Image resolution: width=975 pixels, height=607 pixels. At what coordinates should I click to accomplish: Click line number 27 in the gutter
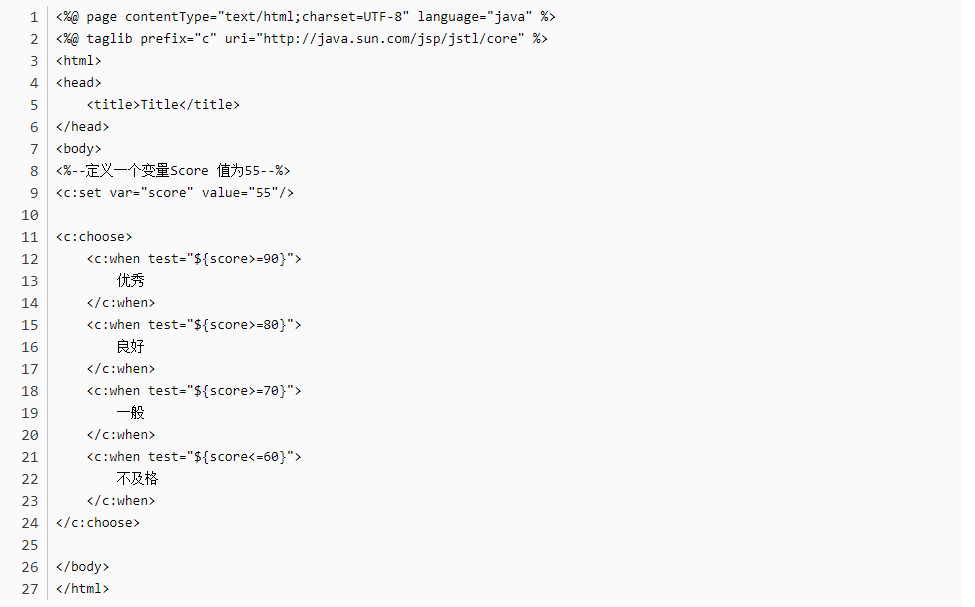(30, 589)
